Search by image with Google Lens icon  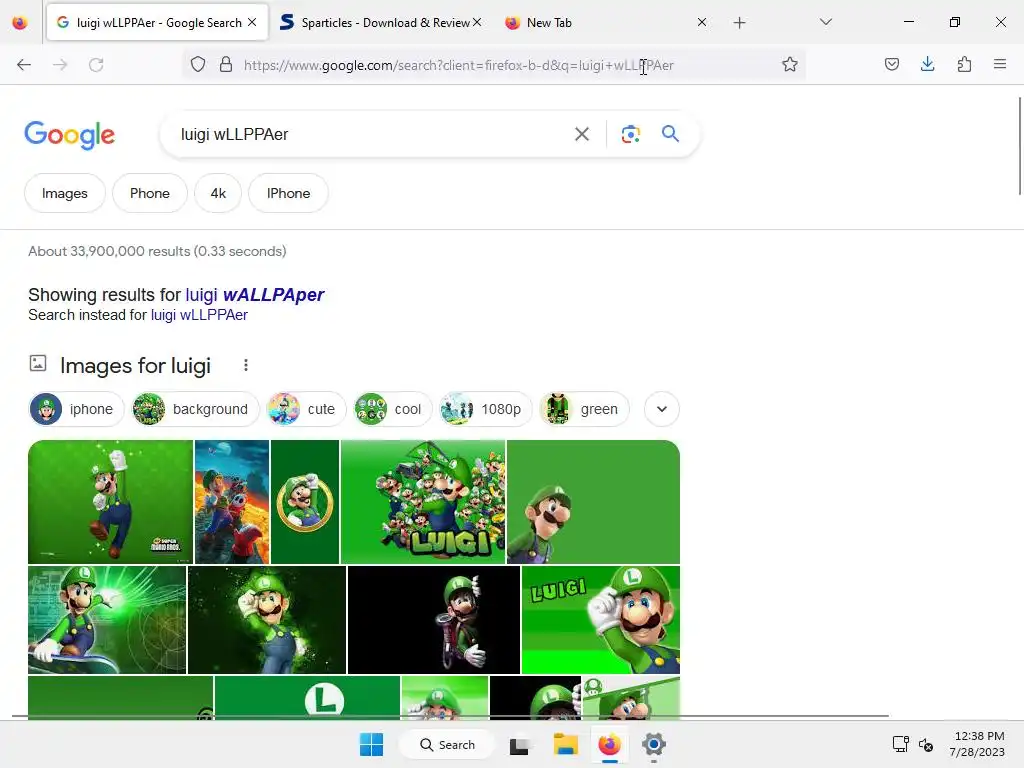click(630, 135)
